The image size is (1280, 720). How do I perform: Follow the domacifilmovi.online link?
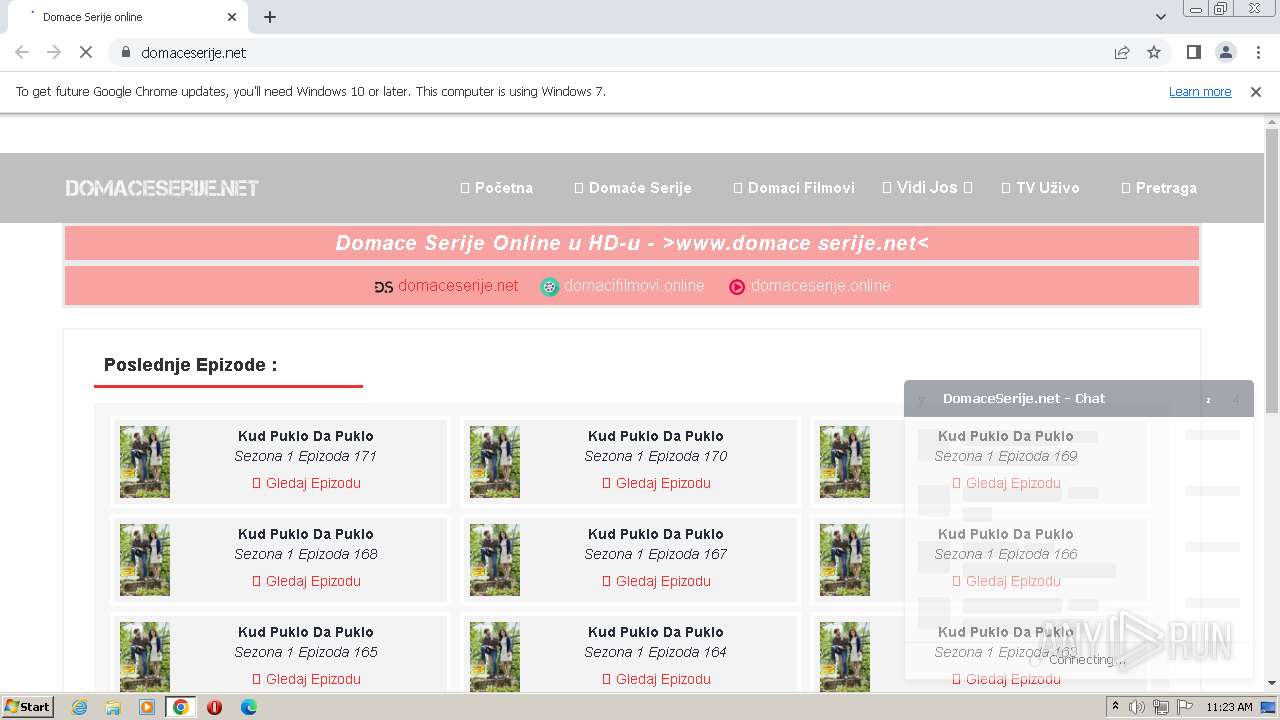coord(634,286)
